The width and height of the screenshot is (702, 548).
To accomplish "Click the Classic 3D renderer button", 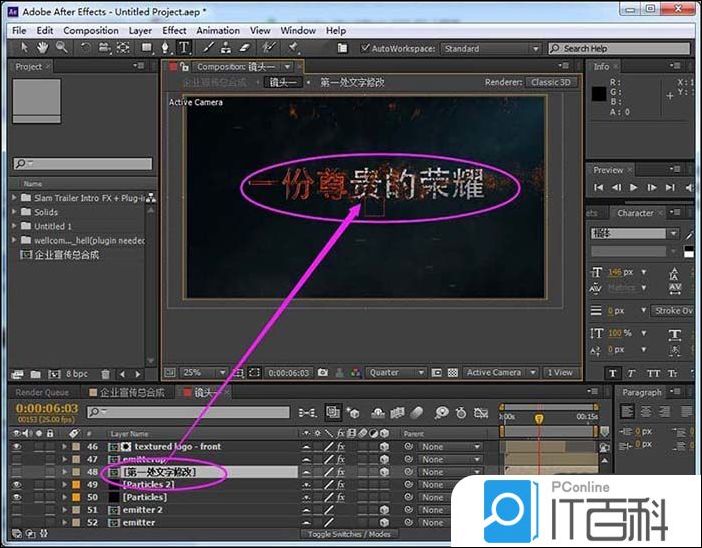I will [x=552, y=83].
